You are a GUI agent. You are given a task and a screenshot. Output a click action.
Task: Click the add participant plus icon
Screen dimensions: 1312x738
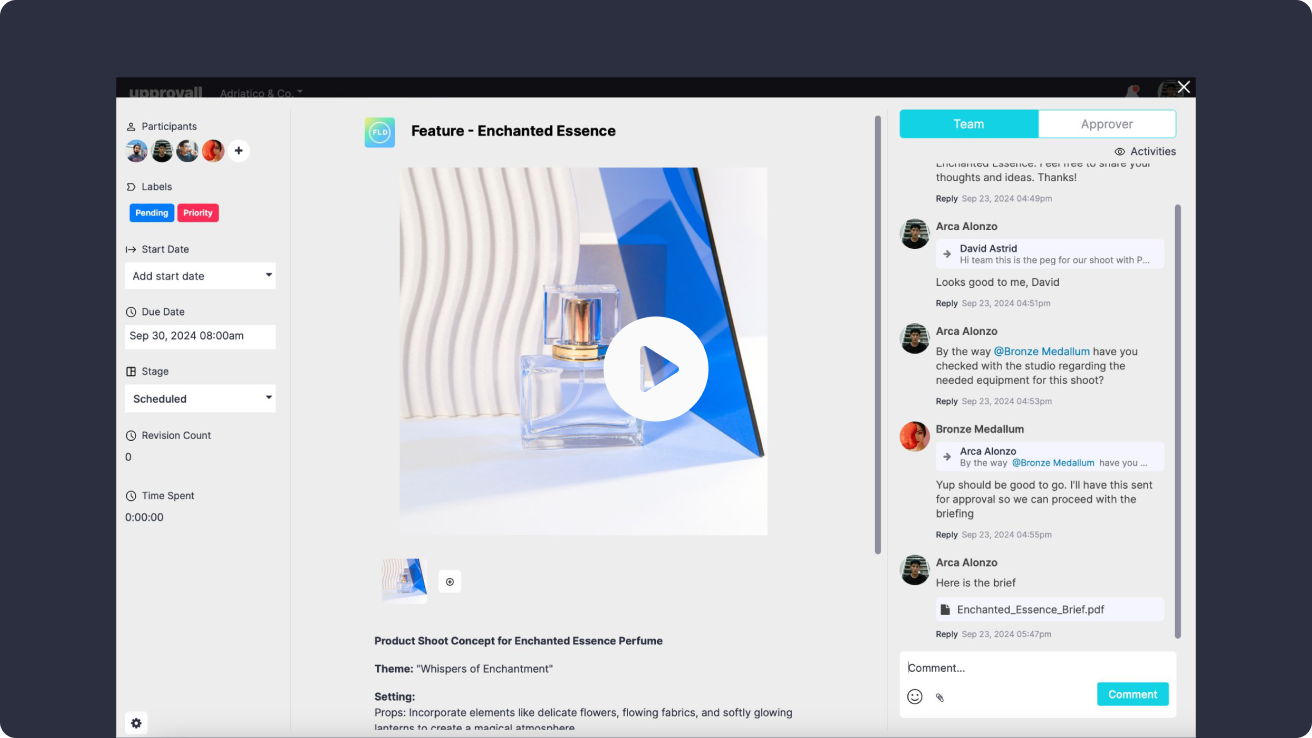[238, 151]
